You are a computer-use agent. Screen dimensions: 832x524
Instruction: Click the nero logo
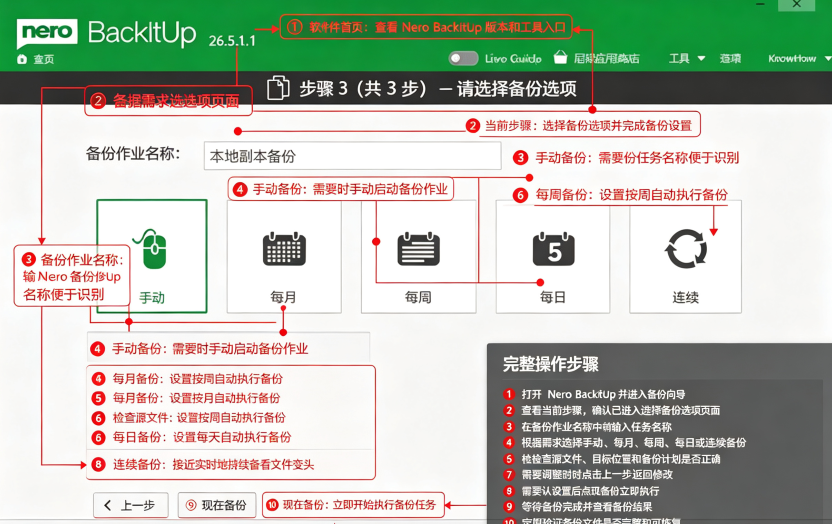coord(47,32)
